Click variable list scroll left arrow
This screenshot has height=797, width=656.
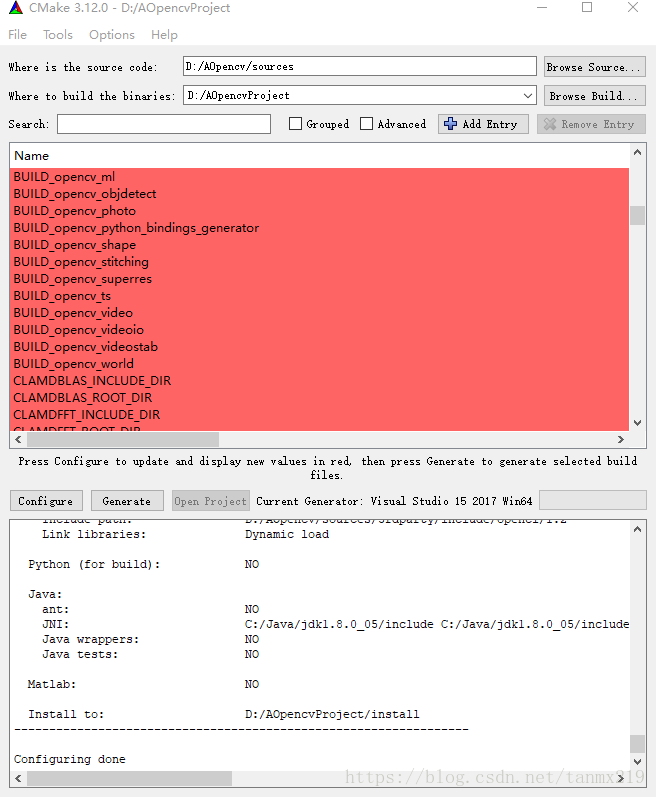[18, 439]
